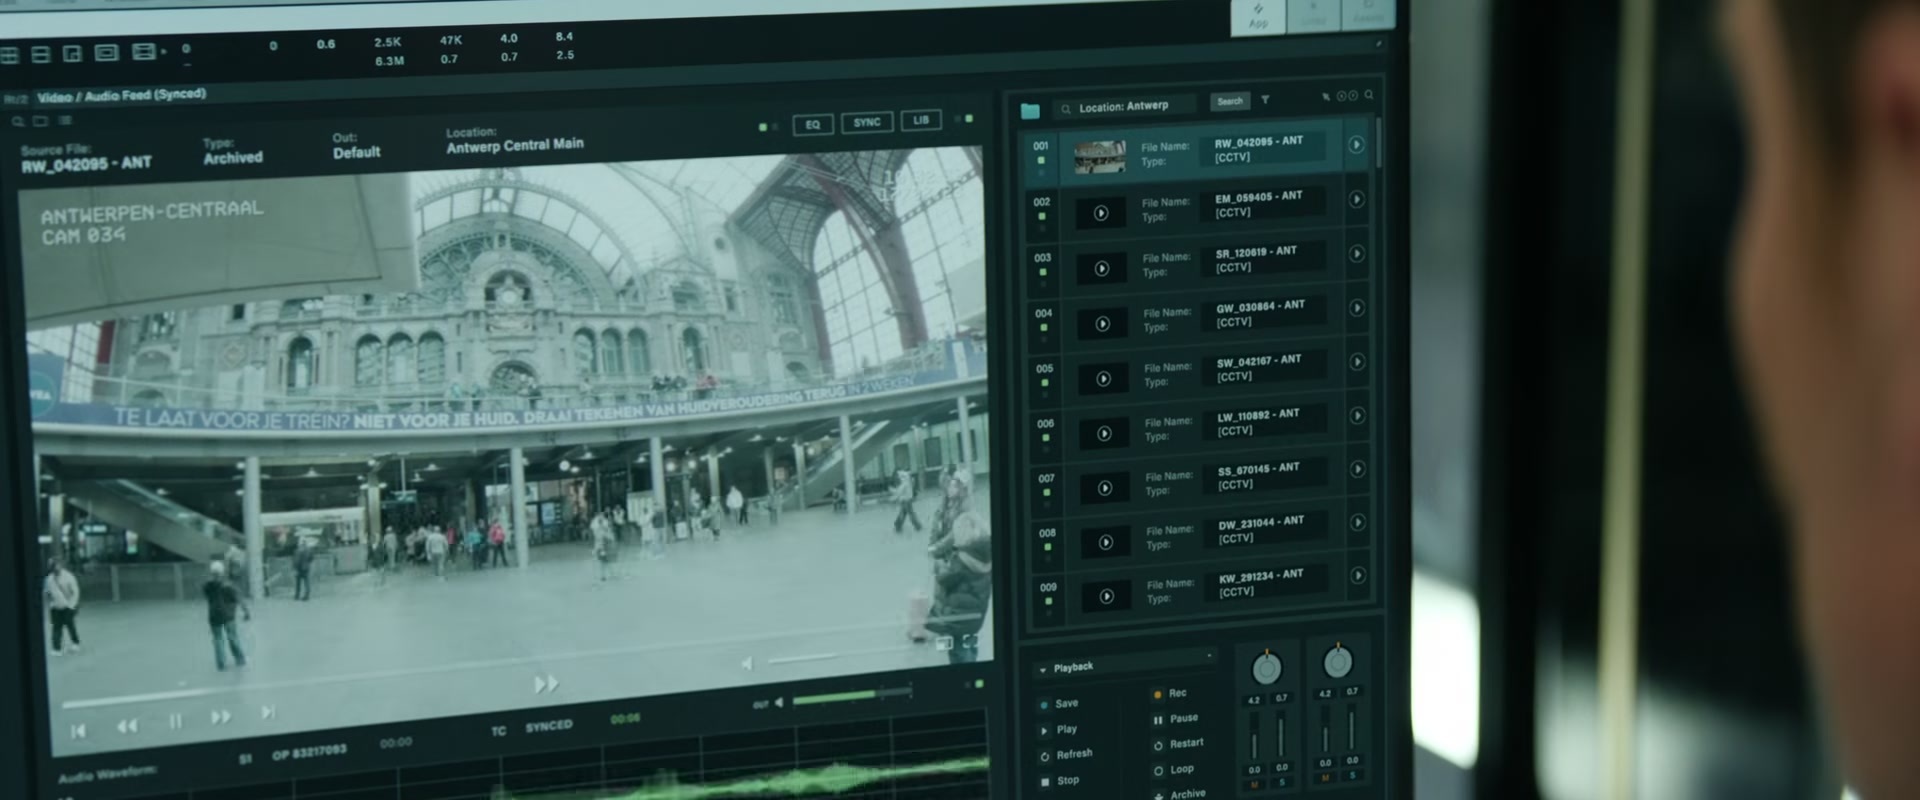
Task: Toggle the green status indicator on row 005
Action: (1045, 383)
